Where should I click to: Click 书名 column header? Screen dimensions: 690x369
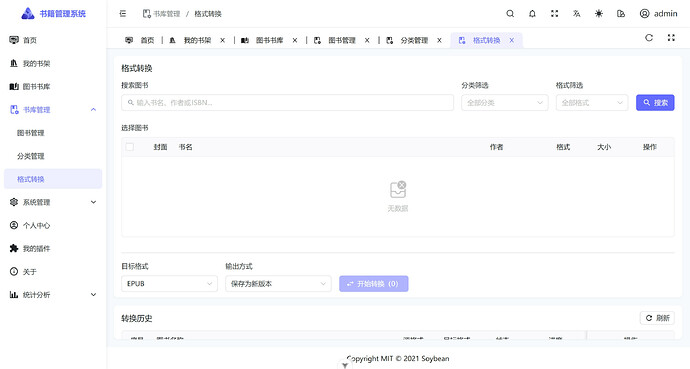click(185, 147)
